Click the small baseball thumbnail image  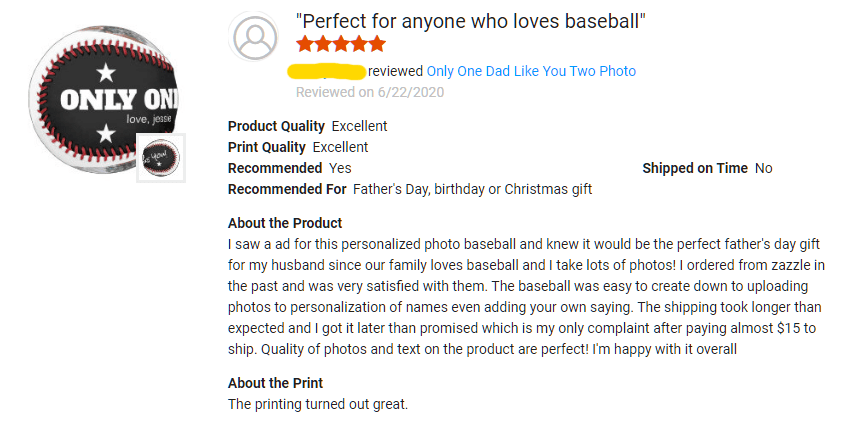(160, 157)
